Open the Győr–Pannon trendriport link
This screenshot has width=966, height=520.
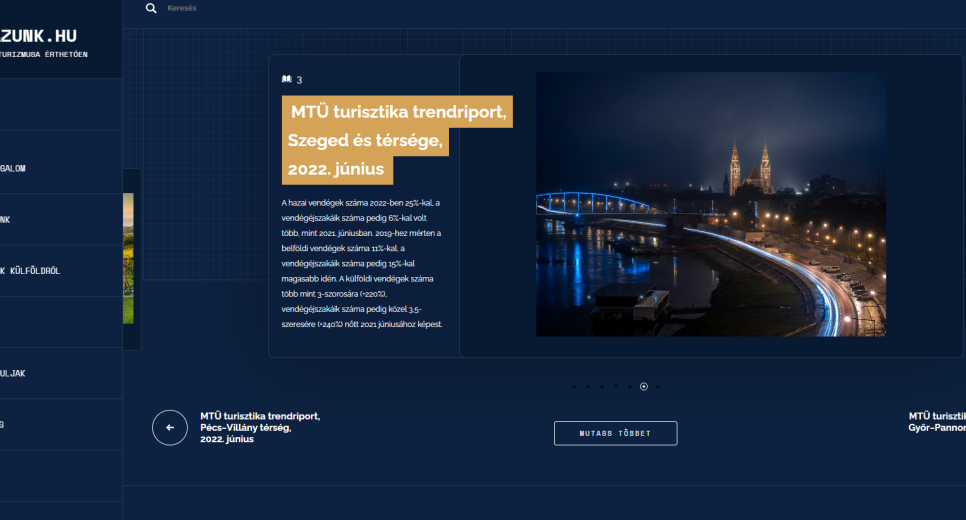click(x=937, y=421)
